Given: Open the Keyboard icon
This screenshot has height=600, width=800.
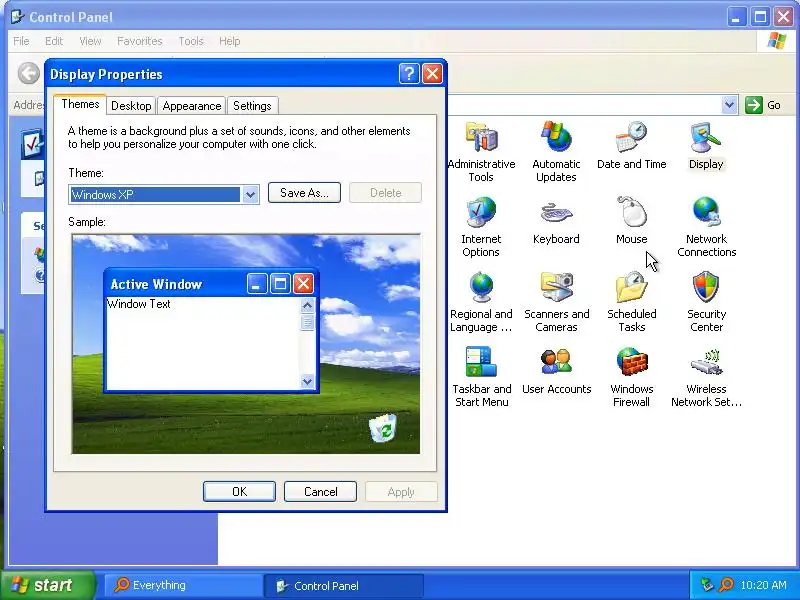Looking at the screenshot, I should point(556,212).
